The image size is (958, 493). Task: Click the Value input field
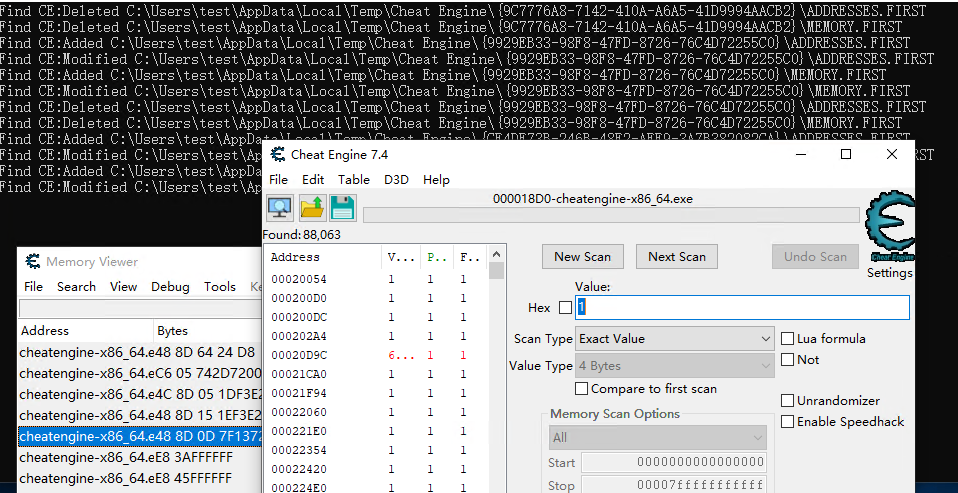click(742, 307)
